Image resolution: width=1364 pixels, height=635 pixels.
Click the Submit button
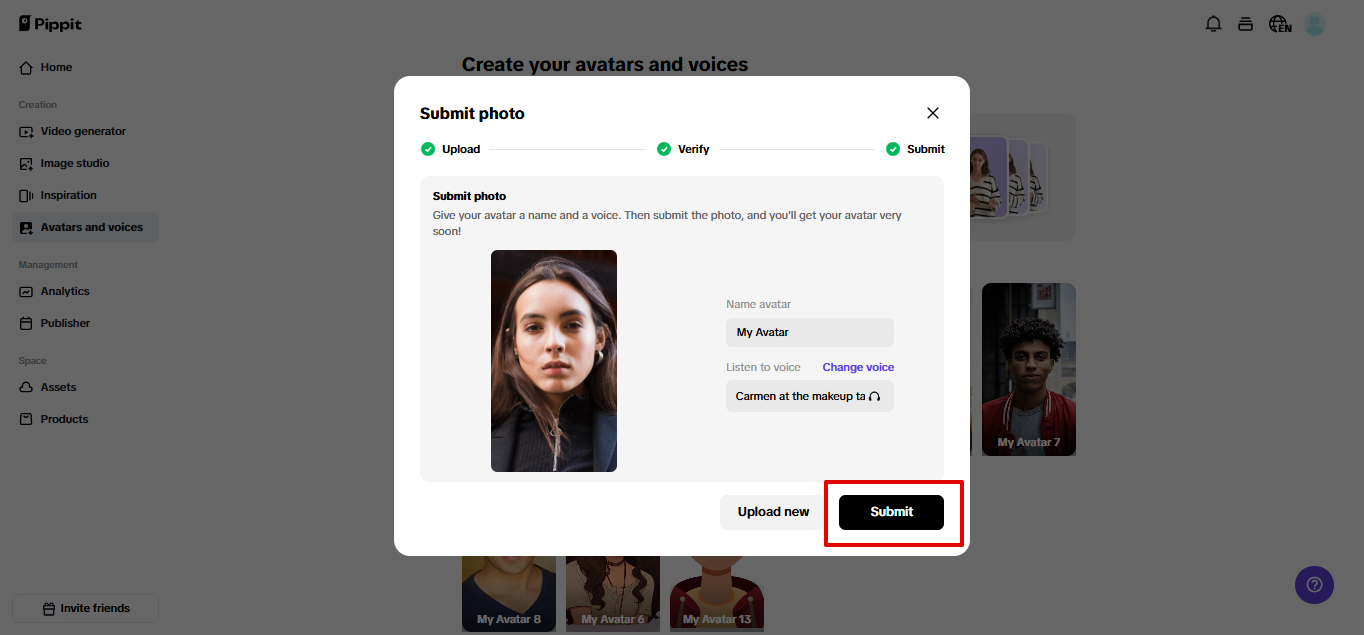point(891,512)
